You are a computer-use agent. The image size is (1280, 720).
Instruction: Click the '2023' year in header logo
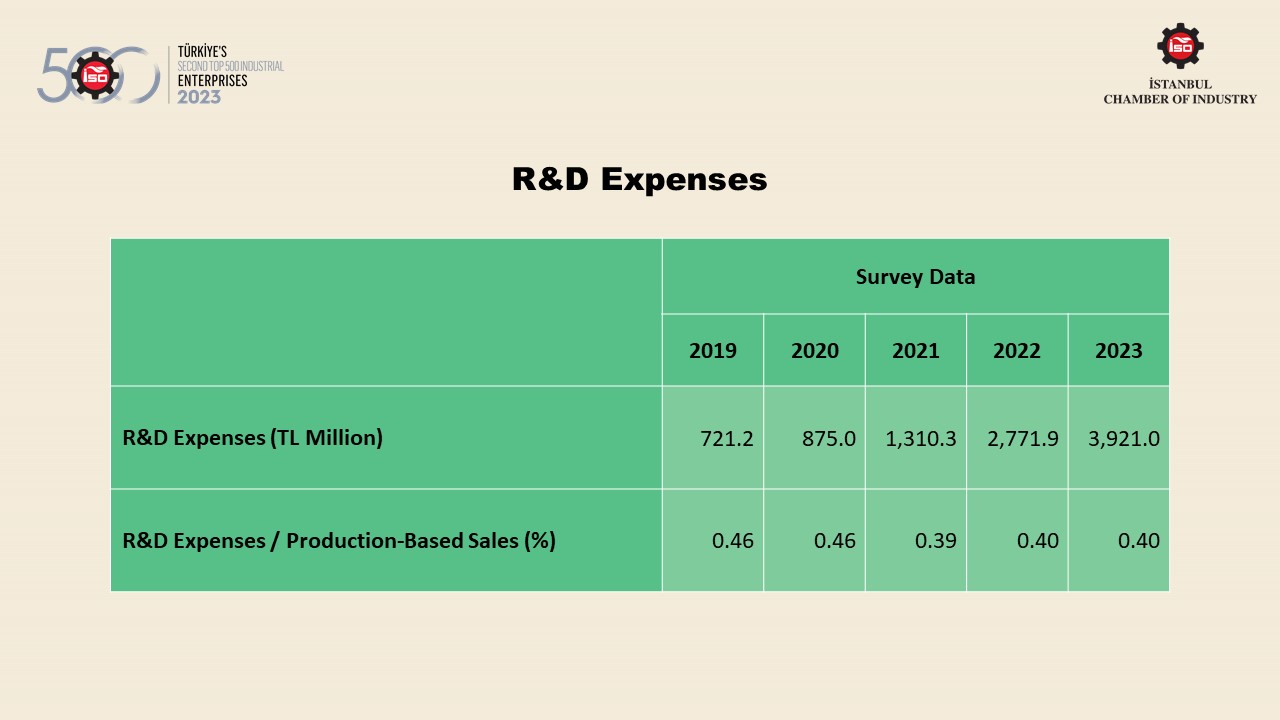click(x=199, y=97)
